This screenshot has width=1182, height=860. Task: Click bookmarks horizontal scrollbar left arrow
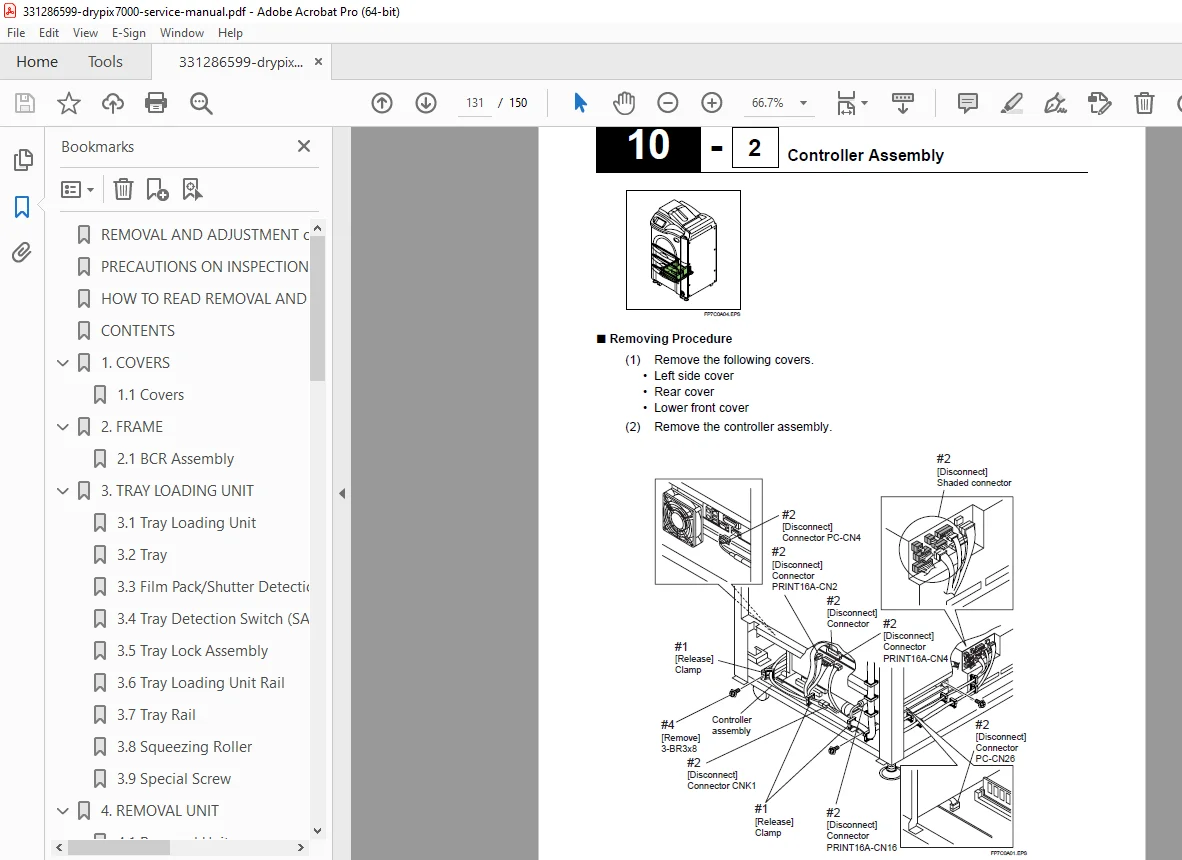coord(61,848)
